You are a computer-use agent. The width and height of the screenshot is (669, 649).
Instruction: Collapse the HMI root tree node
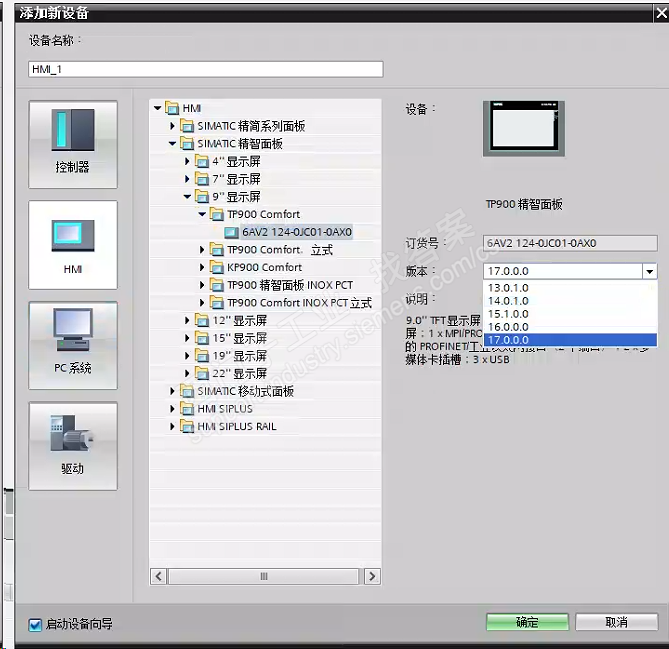(x=157, y=108)
